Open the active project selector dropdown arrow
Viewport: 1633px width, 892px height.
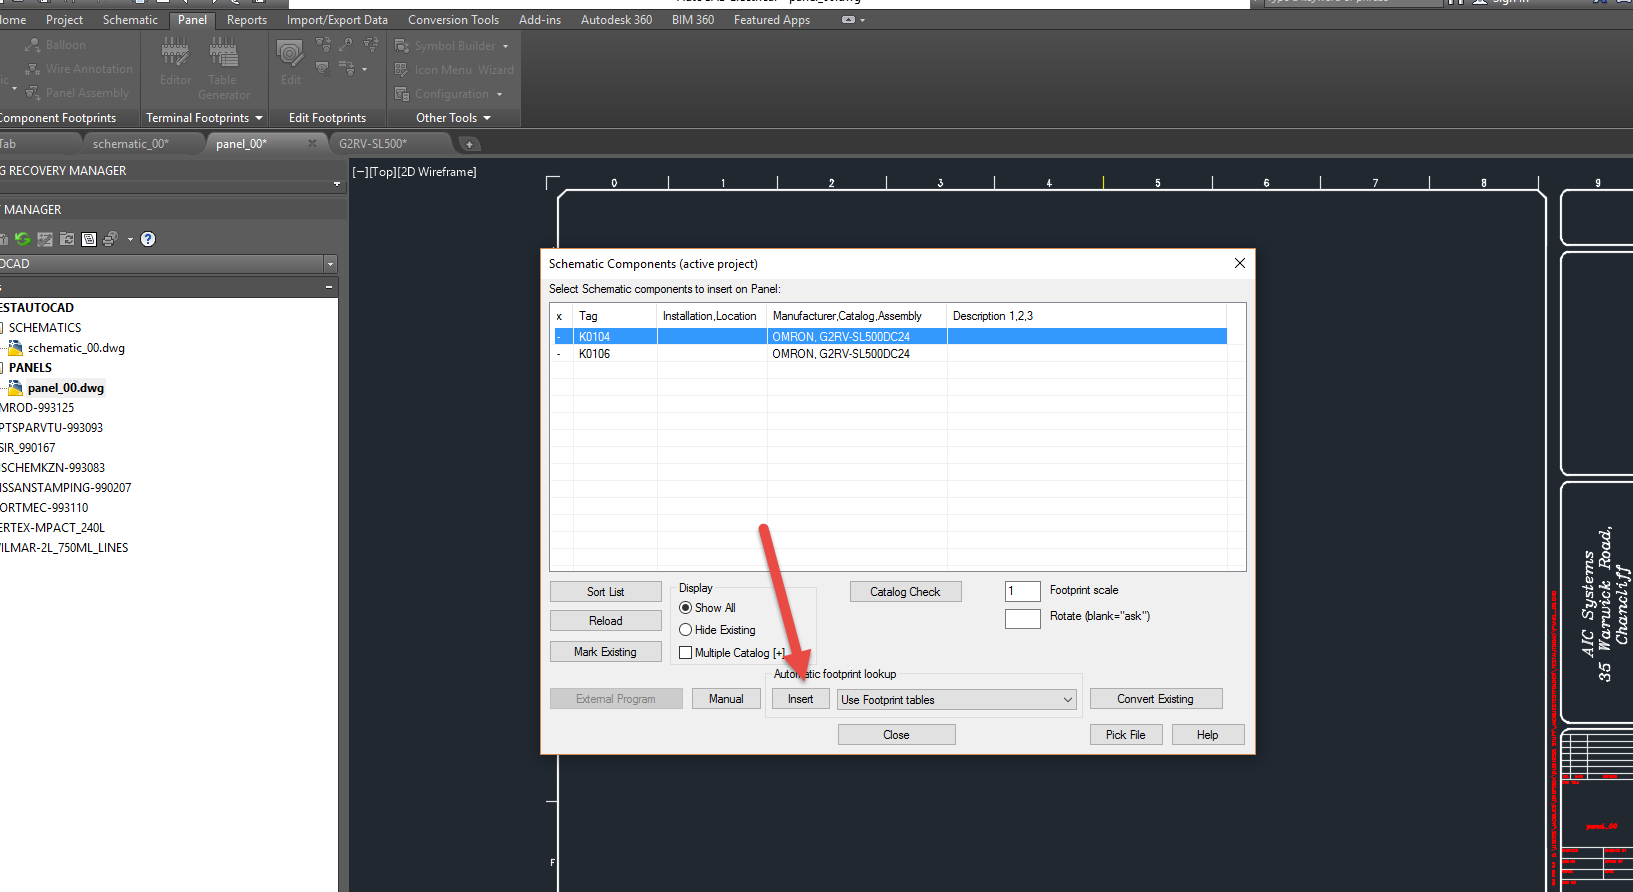click(330, 264)
